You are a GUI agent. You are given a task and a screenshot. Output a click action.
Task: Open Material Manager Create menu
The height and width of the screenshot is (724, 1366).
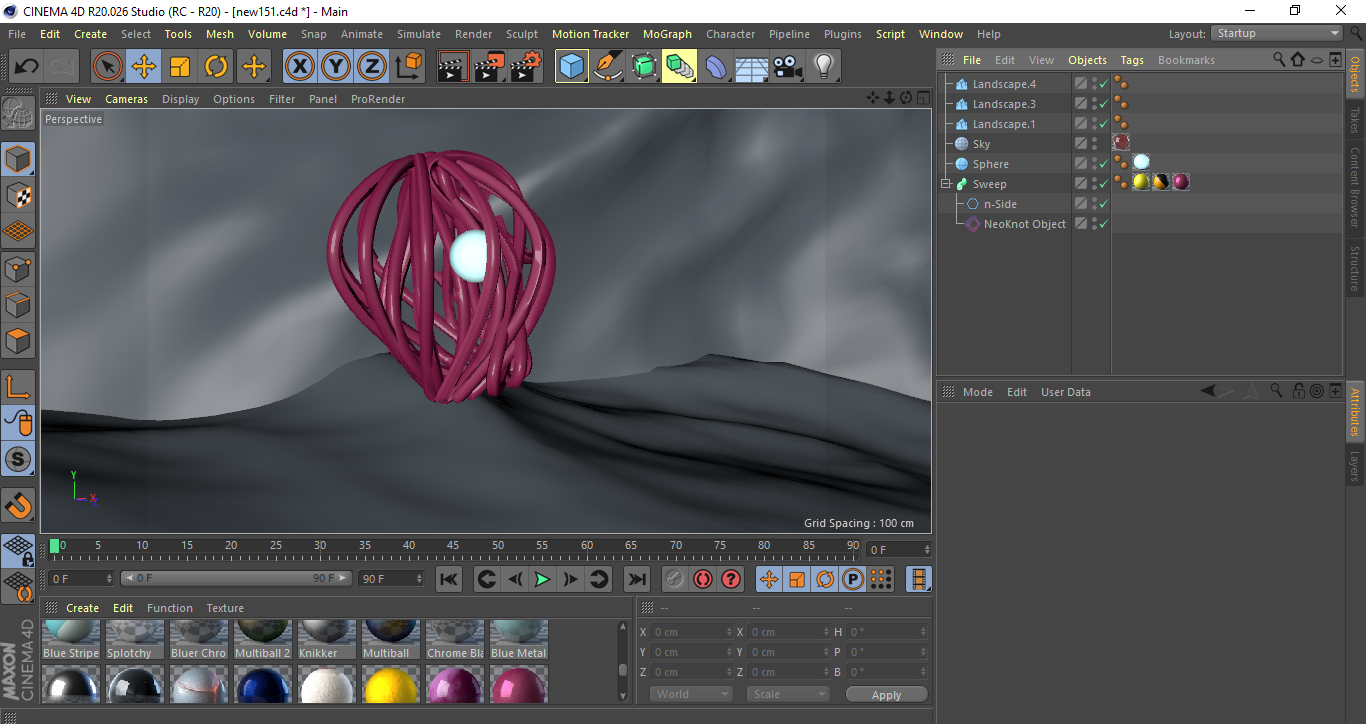tap(83, 608)
